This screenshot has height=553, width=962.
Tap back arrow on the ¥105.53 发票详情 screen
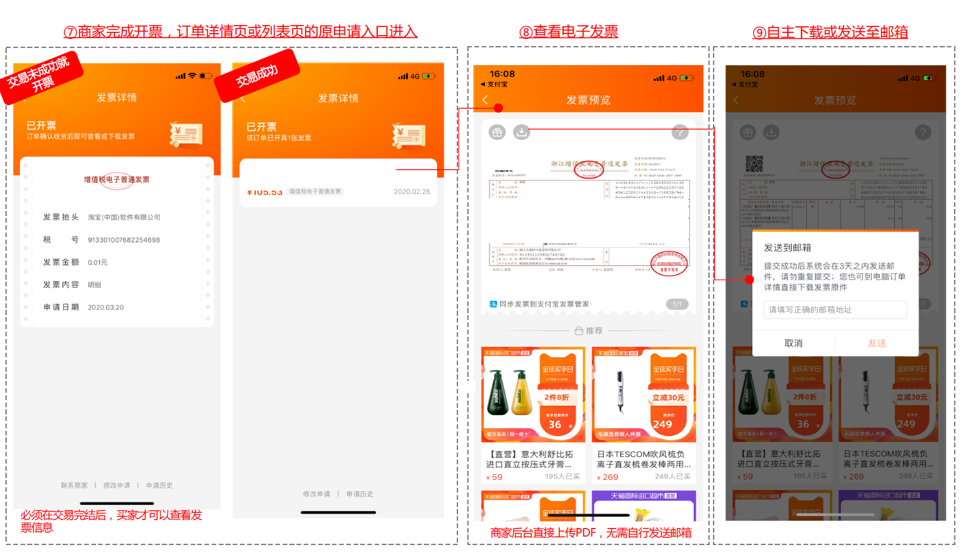243,98
